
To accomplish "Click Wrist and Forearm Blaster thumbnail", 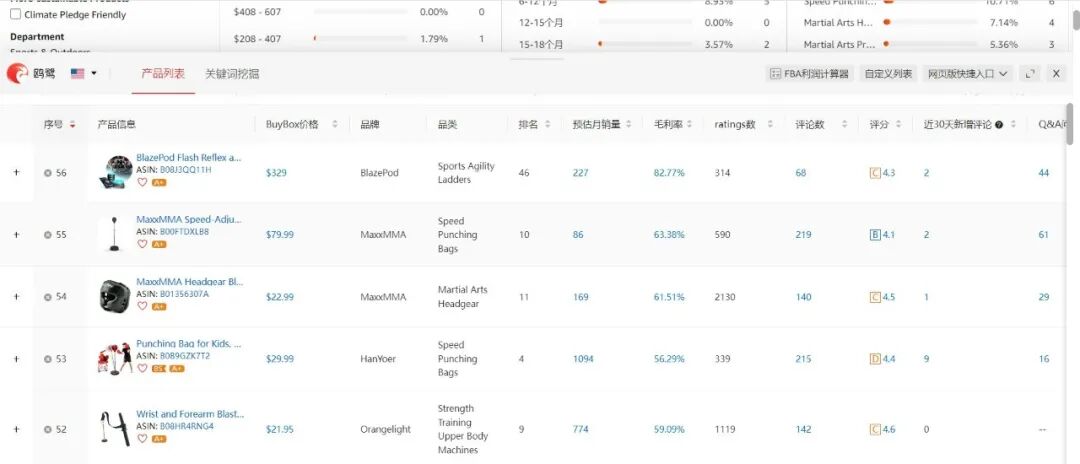I will [x=114, y=428].
